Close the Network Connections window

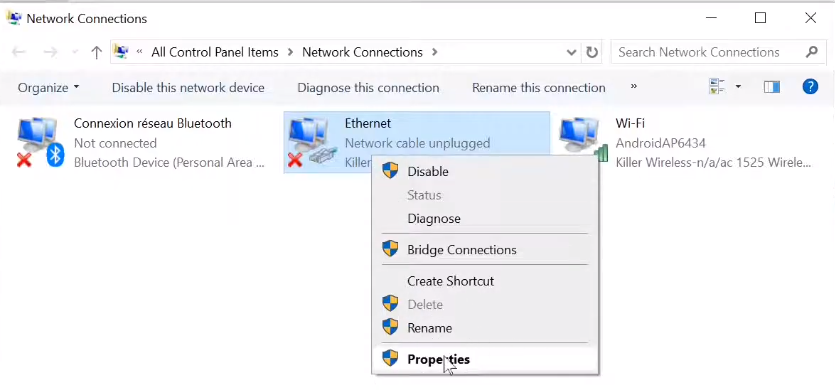click(811, 18)
